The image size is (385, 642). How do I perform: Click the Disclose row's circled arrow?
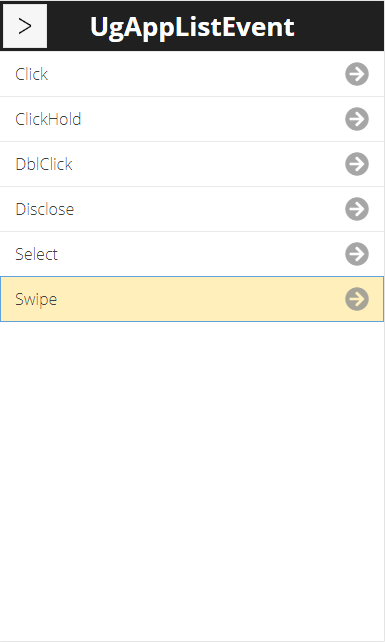[357, 209]
